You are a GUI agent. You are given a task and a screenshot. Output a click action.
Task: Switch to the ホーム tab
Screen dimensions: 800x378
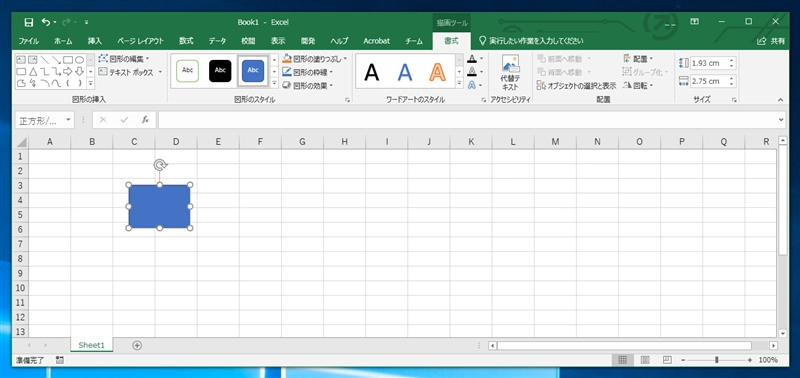click(63, 41)
